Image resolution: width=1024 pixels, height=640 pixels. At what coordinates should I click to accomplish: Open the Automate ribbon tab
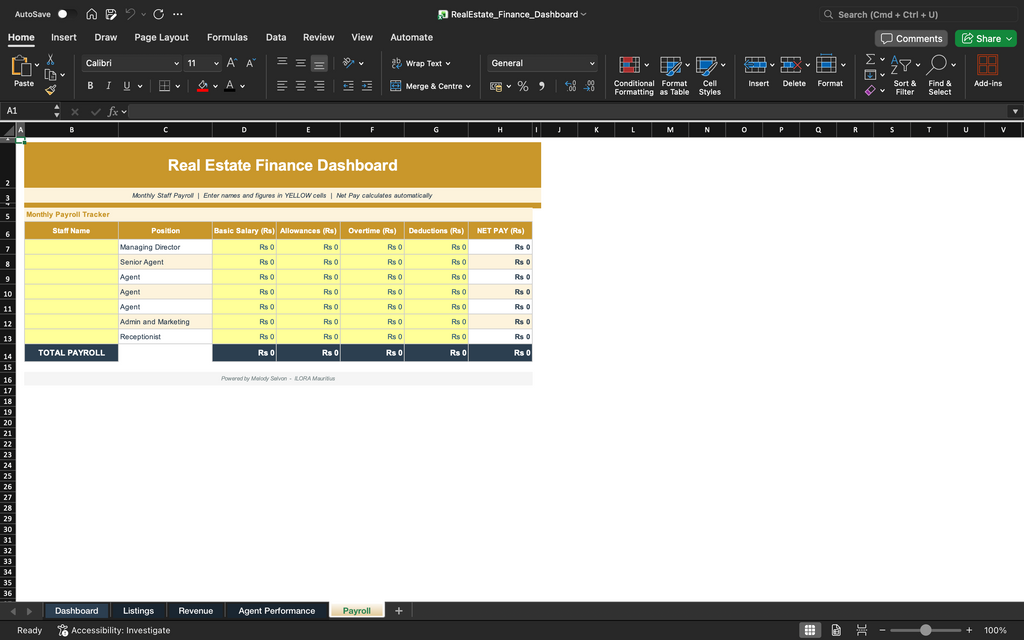(411, 37)
